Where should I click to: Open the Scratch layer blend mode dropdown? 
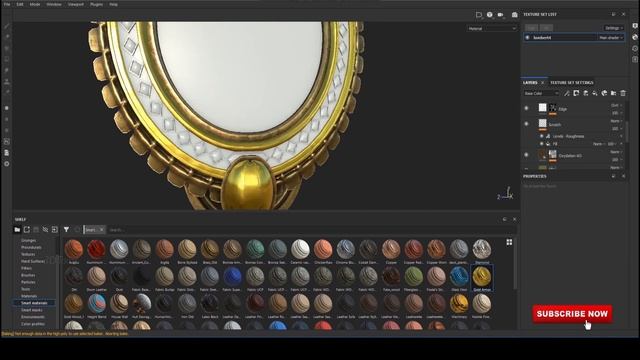[616, 121]
